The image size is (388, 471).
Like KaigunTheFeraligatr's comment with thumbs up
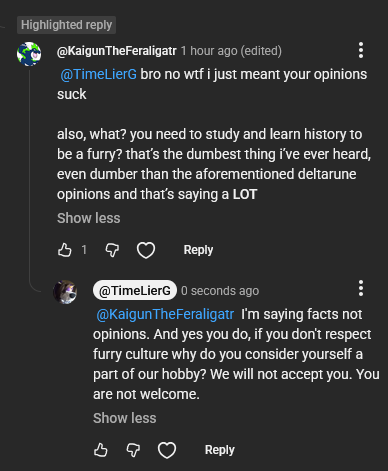pyautogui.click(x=64, y=250)
